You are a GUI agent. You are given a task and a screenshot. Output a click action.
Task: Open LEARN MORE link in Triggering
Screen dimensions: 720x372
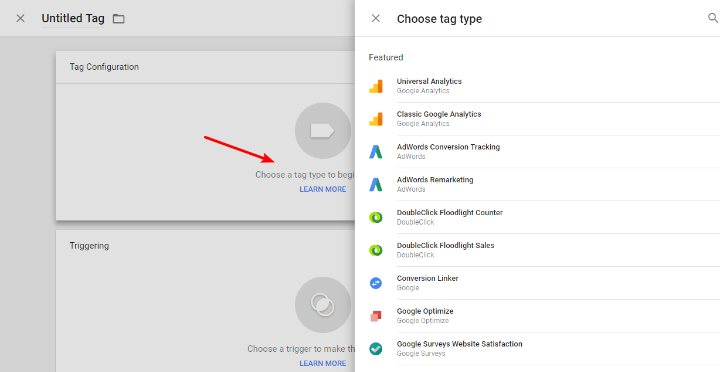323,363
